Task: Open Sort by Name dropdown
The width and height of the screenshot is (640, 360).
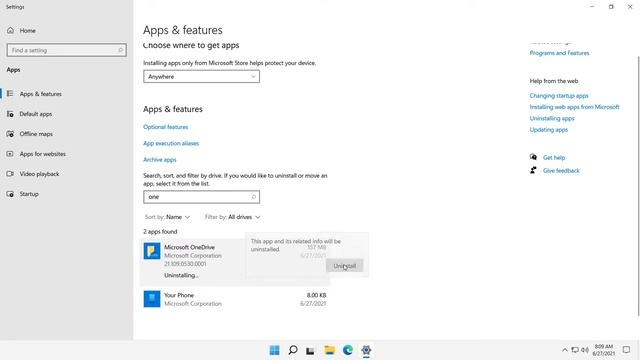Action: [167, 217]
